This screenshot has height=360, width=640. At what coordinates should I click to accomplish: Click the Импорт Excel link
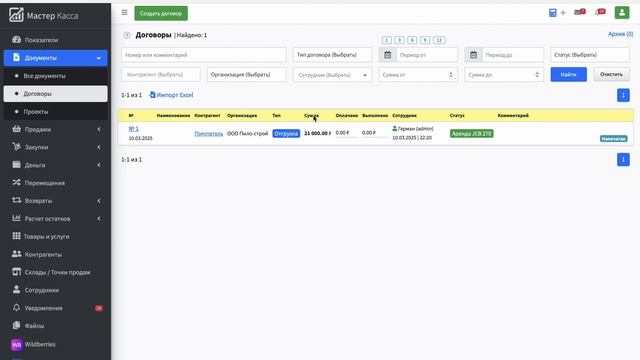(x=171, y=95)
